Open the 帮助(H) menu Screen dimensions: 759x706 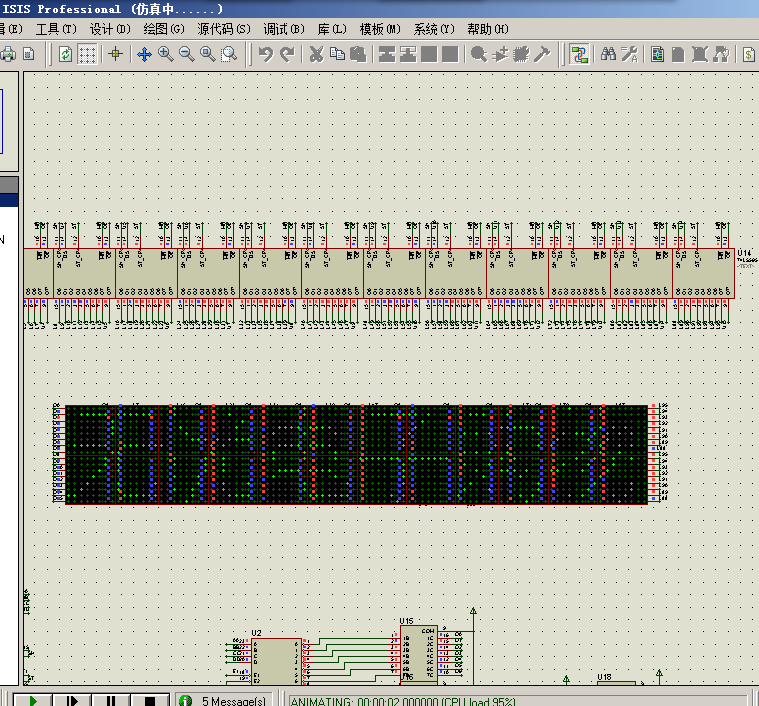(488, 29)
